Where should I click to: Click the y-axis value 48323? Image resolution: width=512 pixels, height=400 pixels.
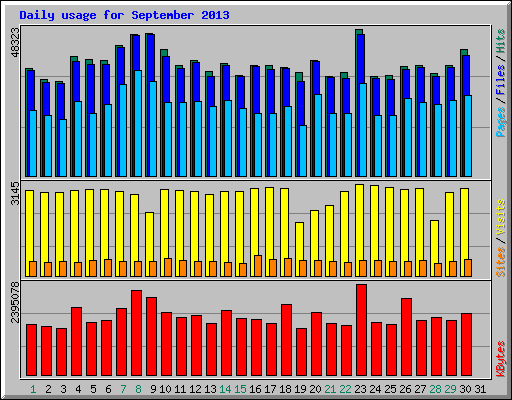(15, 43)
